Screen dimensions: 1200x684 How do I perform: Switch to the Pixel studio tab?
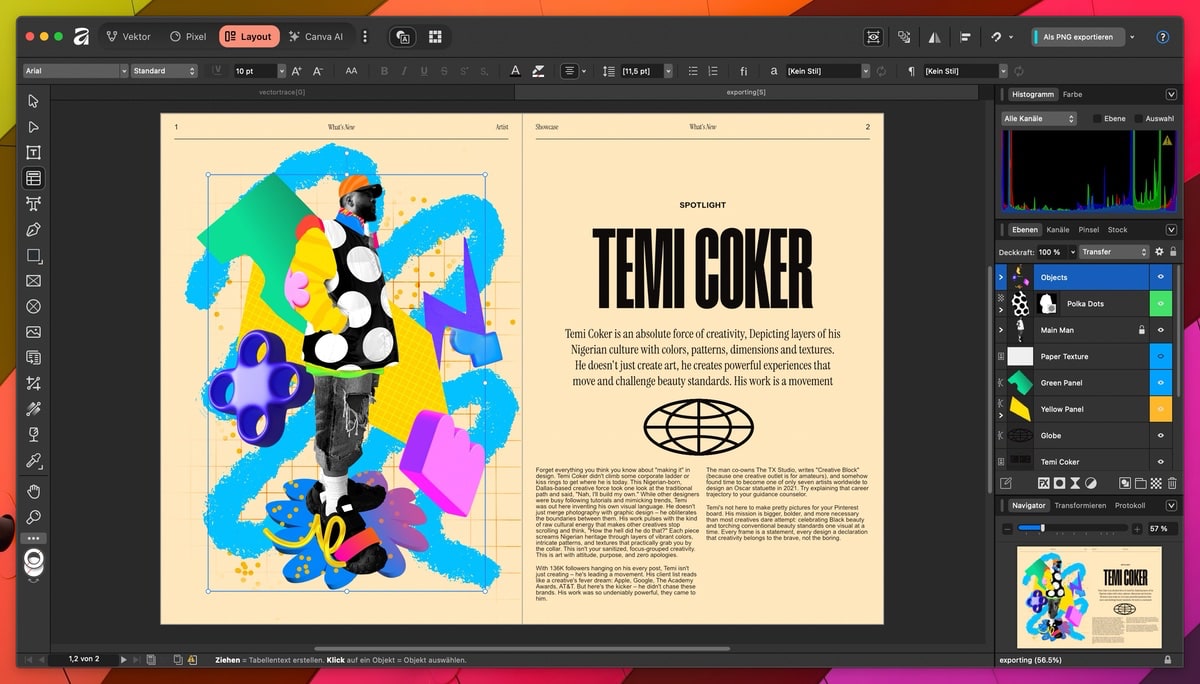[188, 37]
